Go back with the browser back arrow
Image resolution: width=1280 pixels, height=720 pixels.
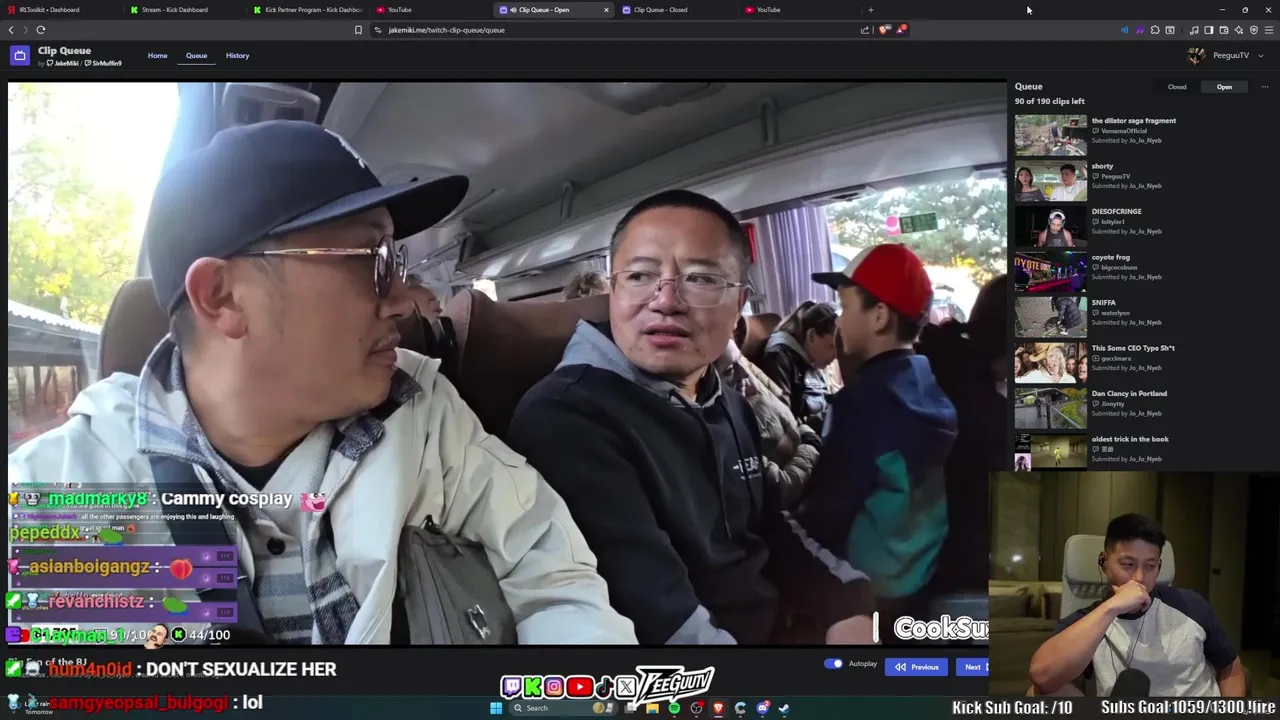click(11, 30)
